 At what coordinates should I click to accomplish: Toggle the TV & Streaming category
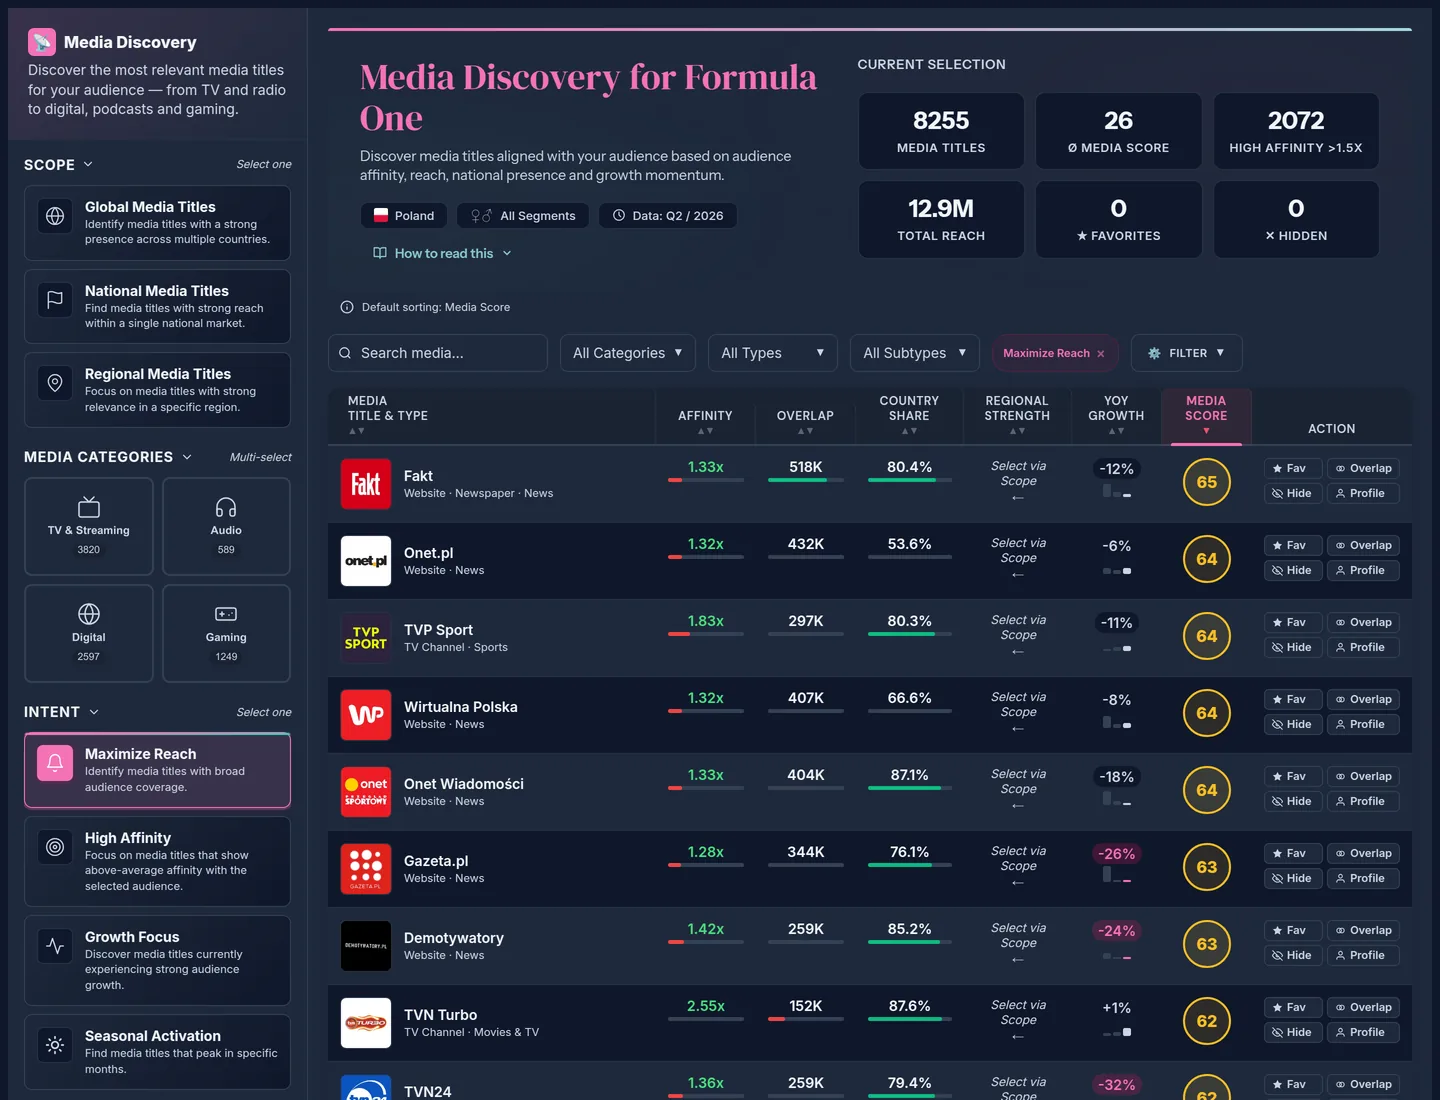click(89, 526)
